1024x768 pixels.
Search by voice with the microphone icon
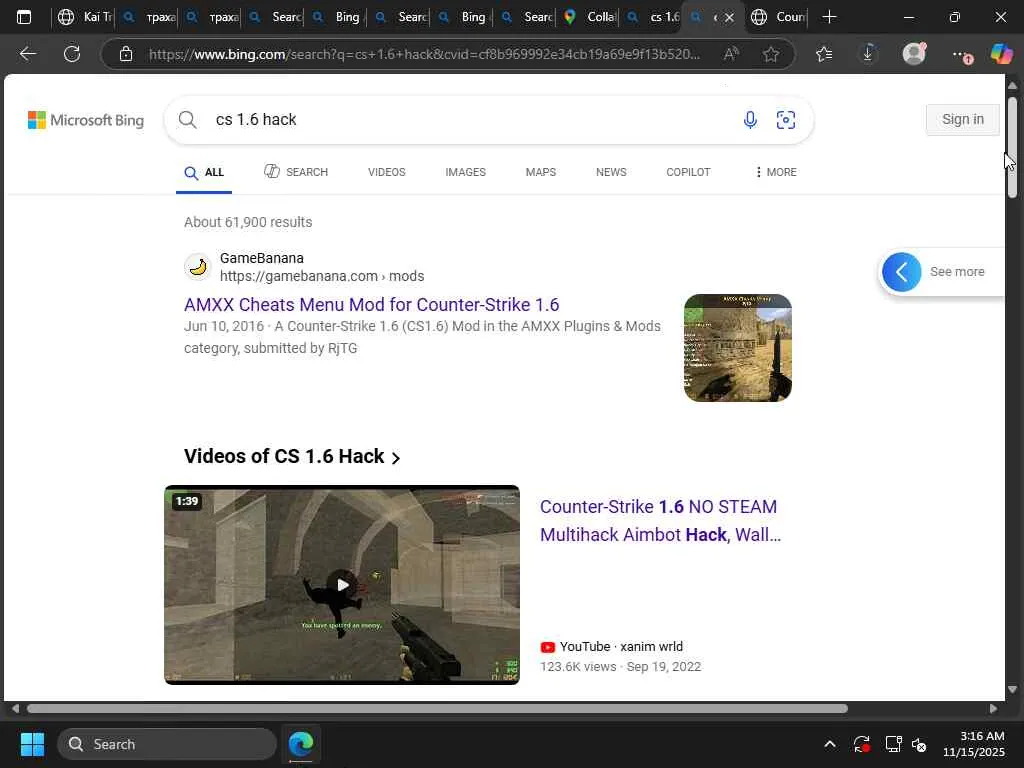[x=750, y=120]
